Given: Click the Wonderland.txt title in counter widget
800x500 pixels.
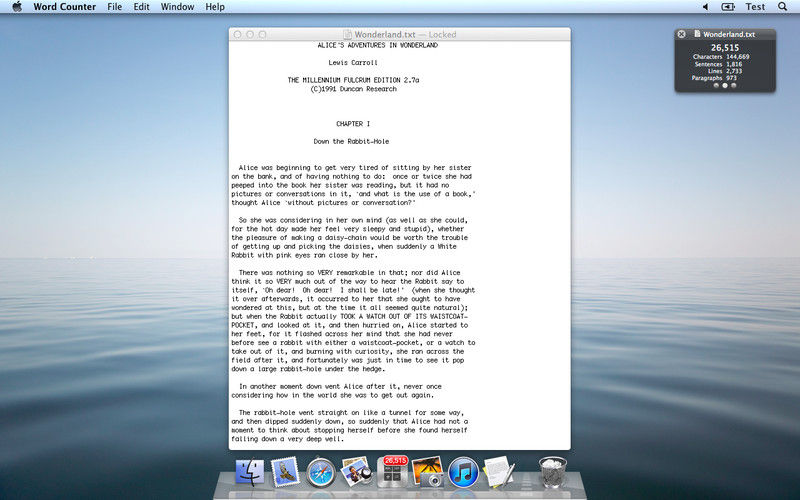Looking at the screenshot, I should [x=729, y=34].
